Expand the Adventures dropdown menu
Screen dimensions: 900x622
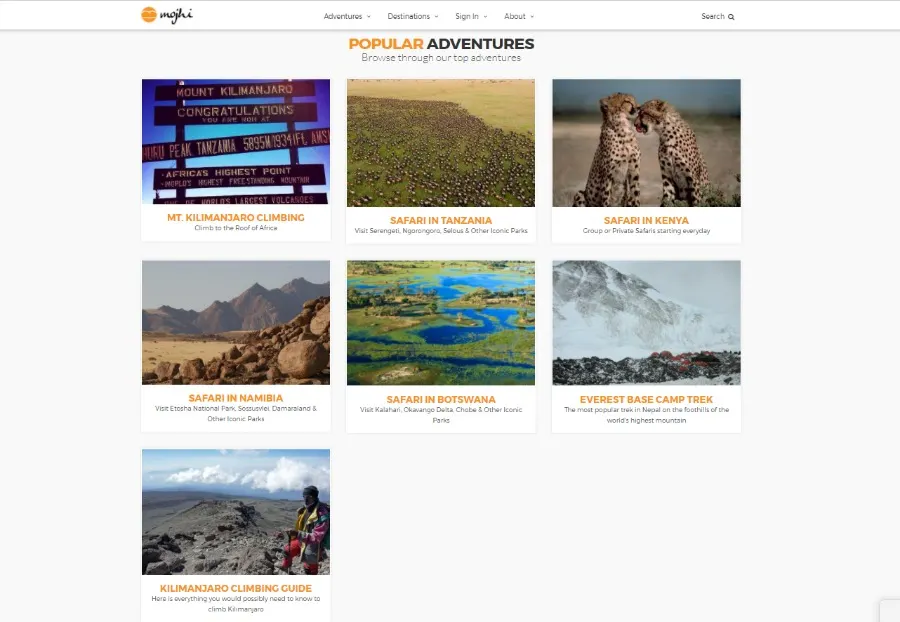[347, 16]
